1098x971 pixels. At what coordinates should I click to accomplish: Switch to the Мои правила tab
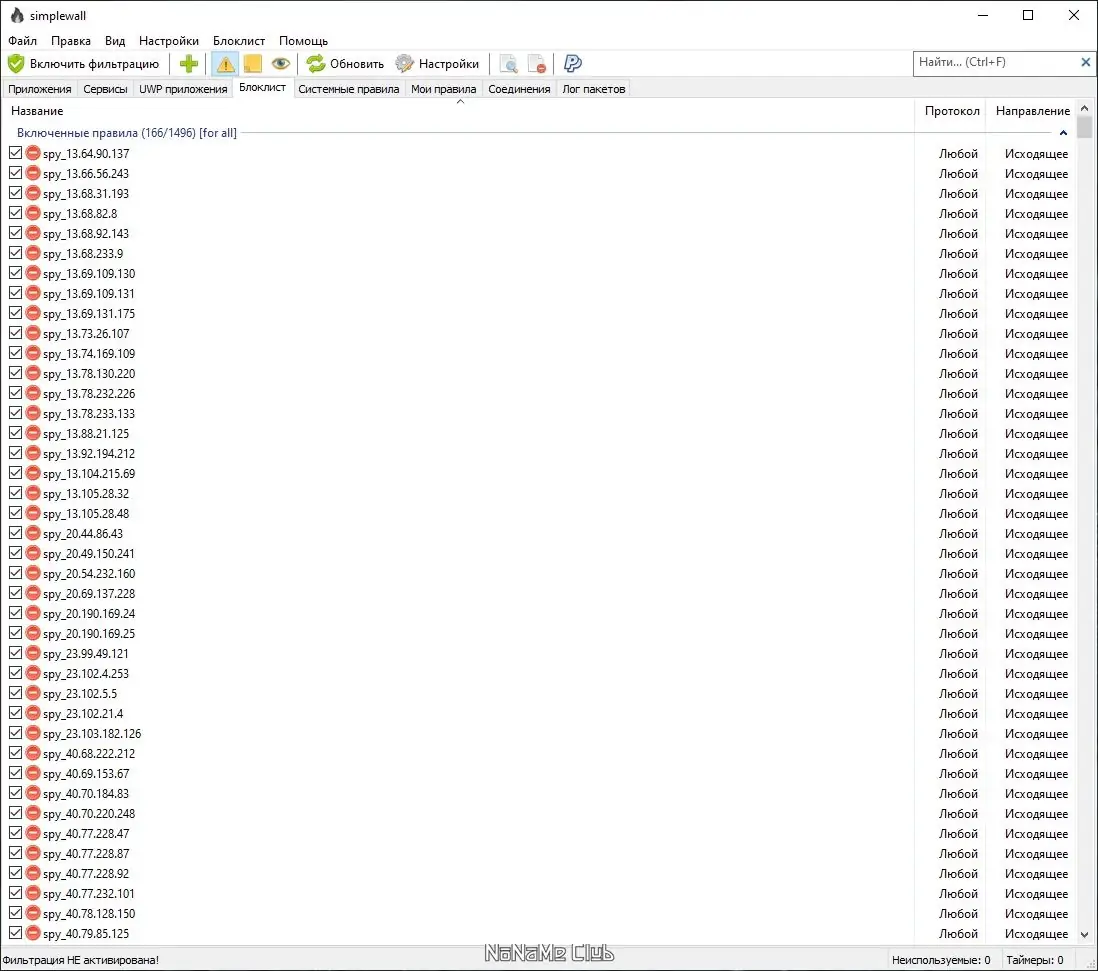pyautogui.click(x=443, y=89)
